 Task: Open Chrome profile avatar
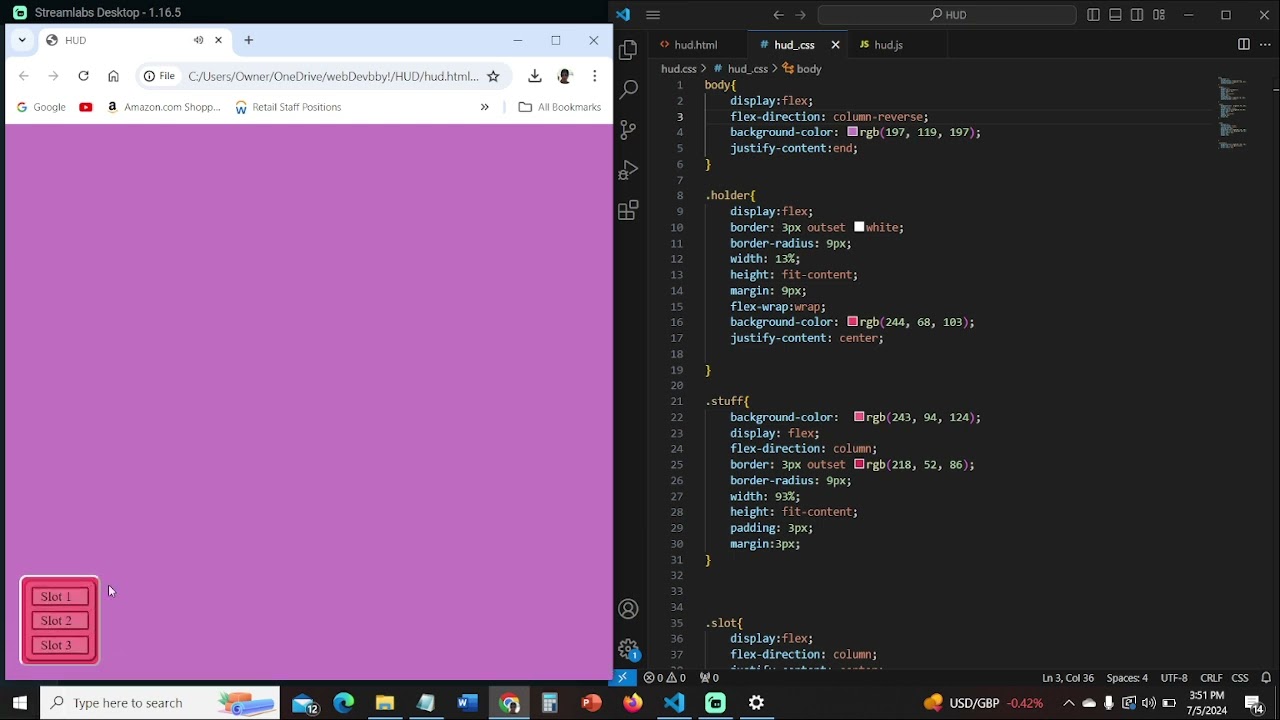(565, 76)
